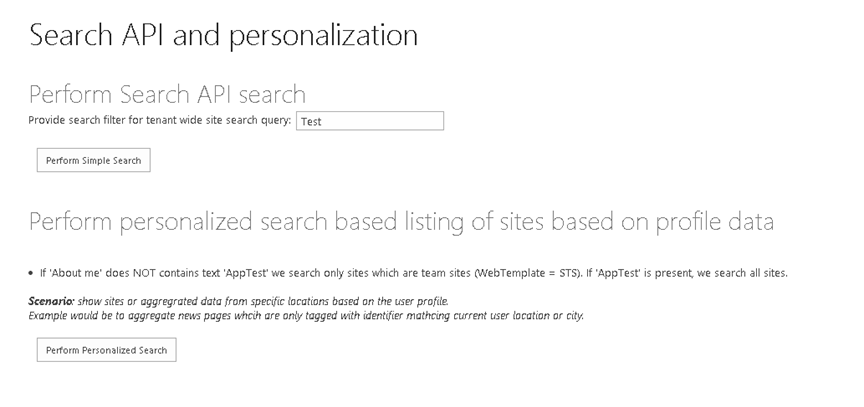
Task: Click the 'we search all sites.' phrase
Action: 743,273
